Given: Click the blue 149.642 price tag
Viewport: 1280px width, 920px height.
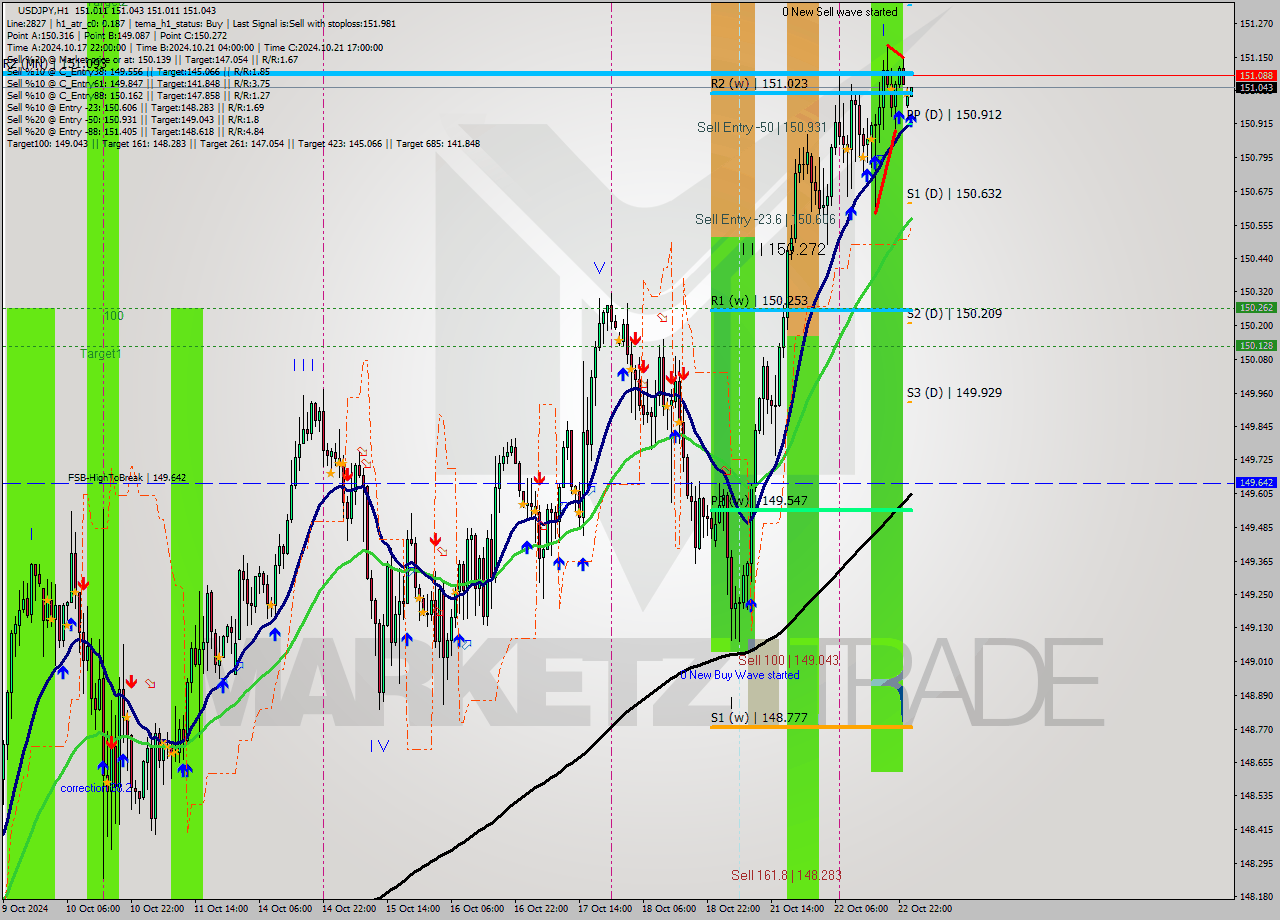Looking at the screenshot, I should (1256, 482).
